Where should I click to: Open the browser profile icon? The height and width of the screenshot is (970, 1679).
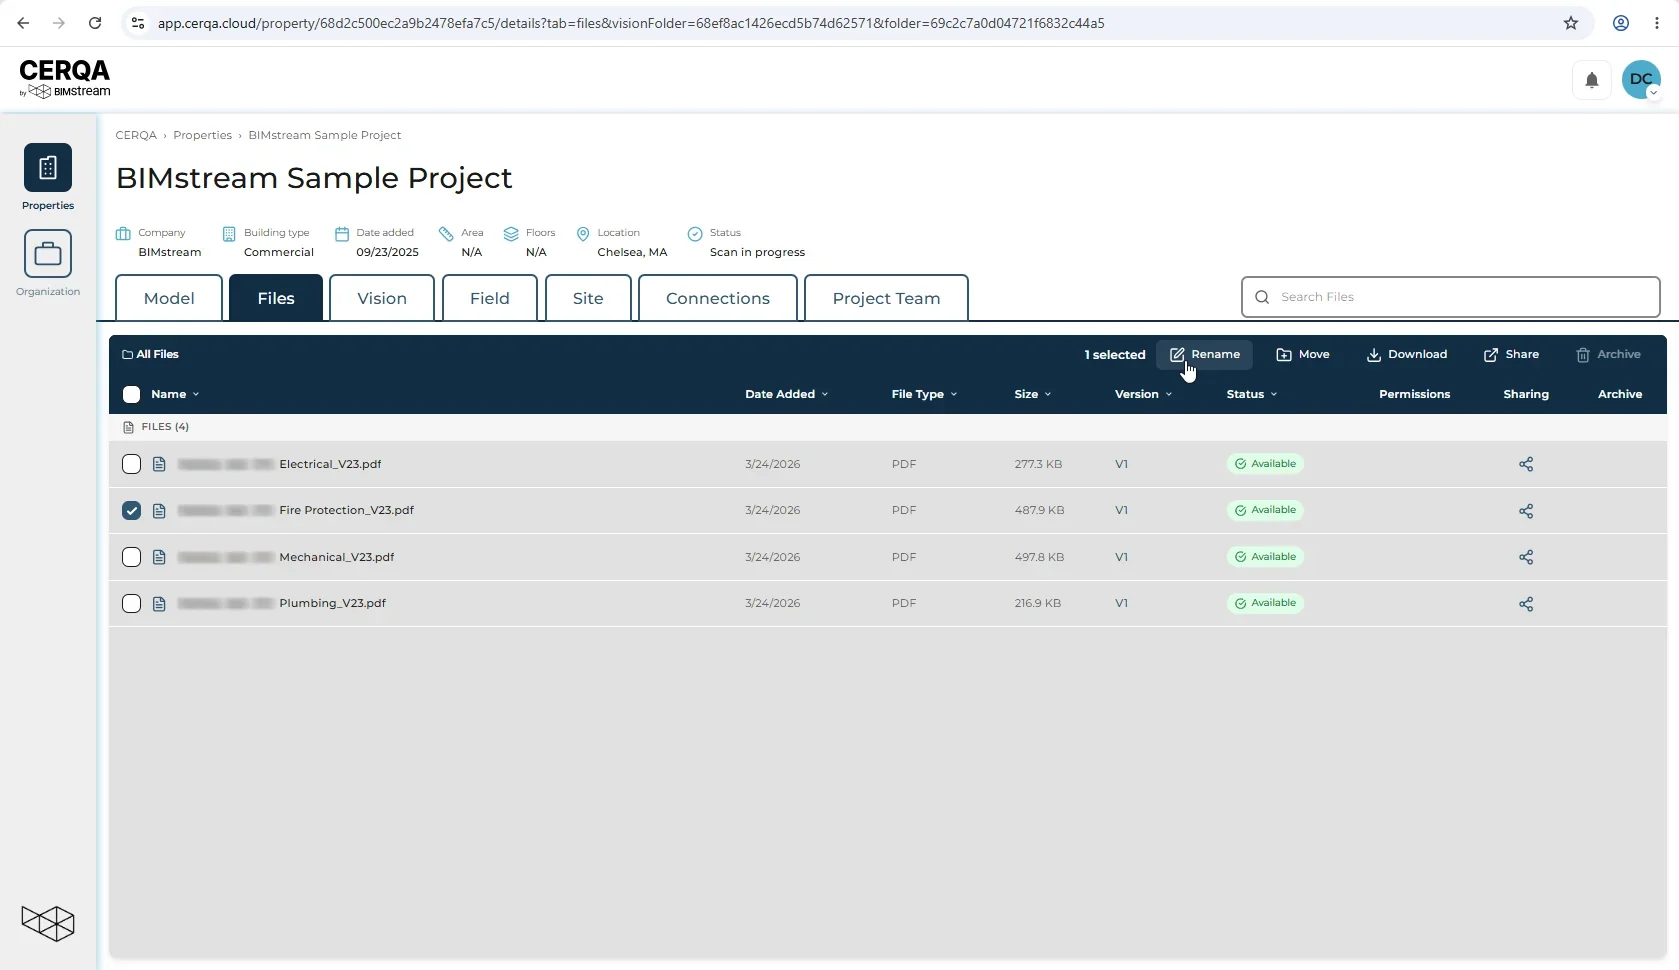click(x=1621, y=23)
